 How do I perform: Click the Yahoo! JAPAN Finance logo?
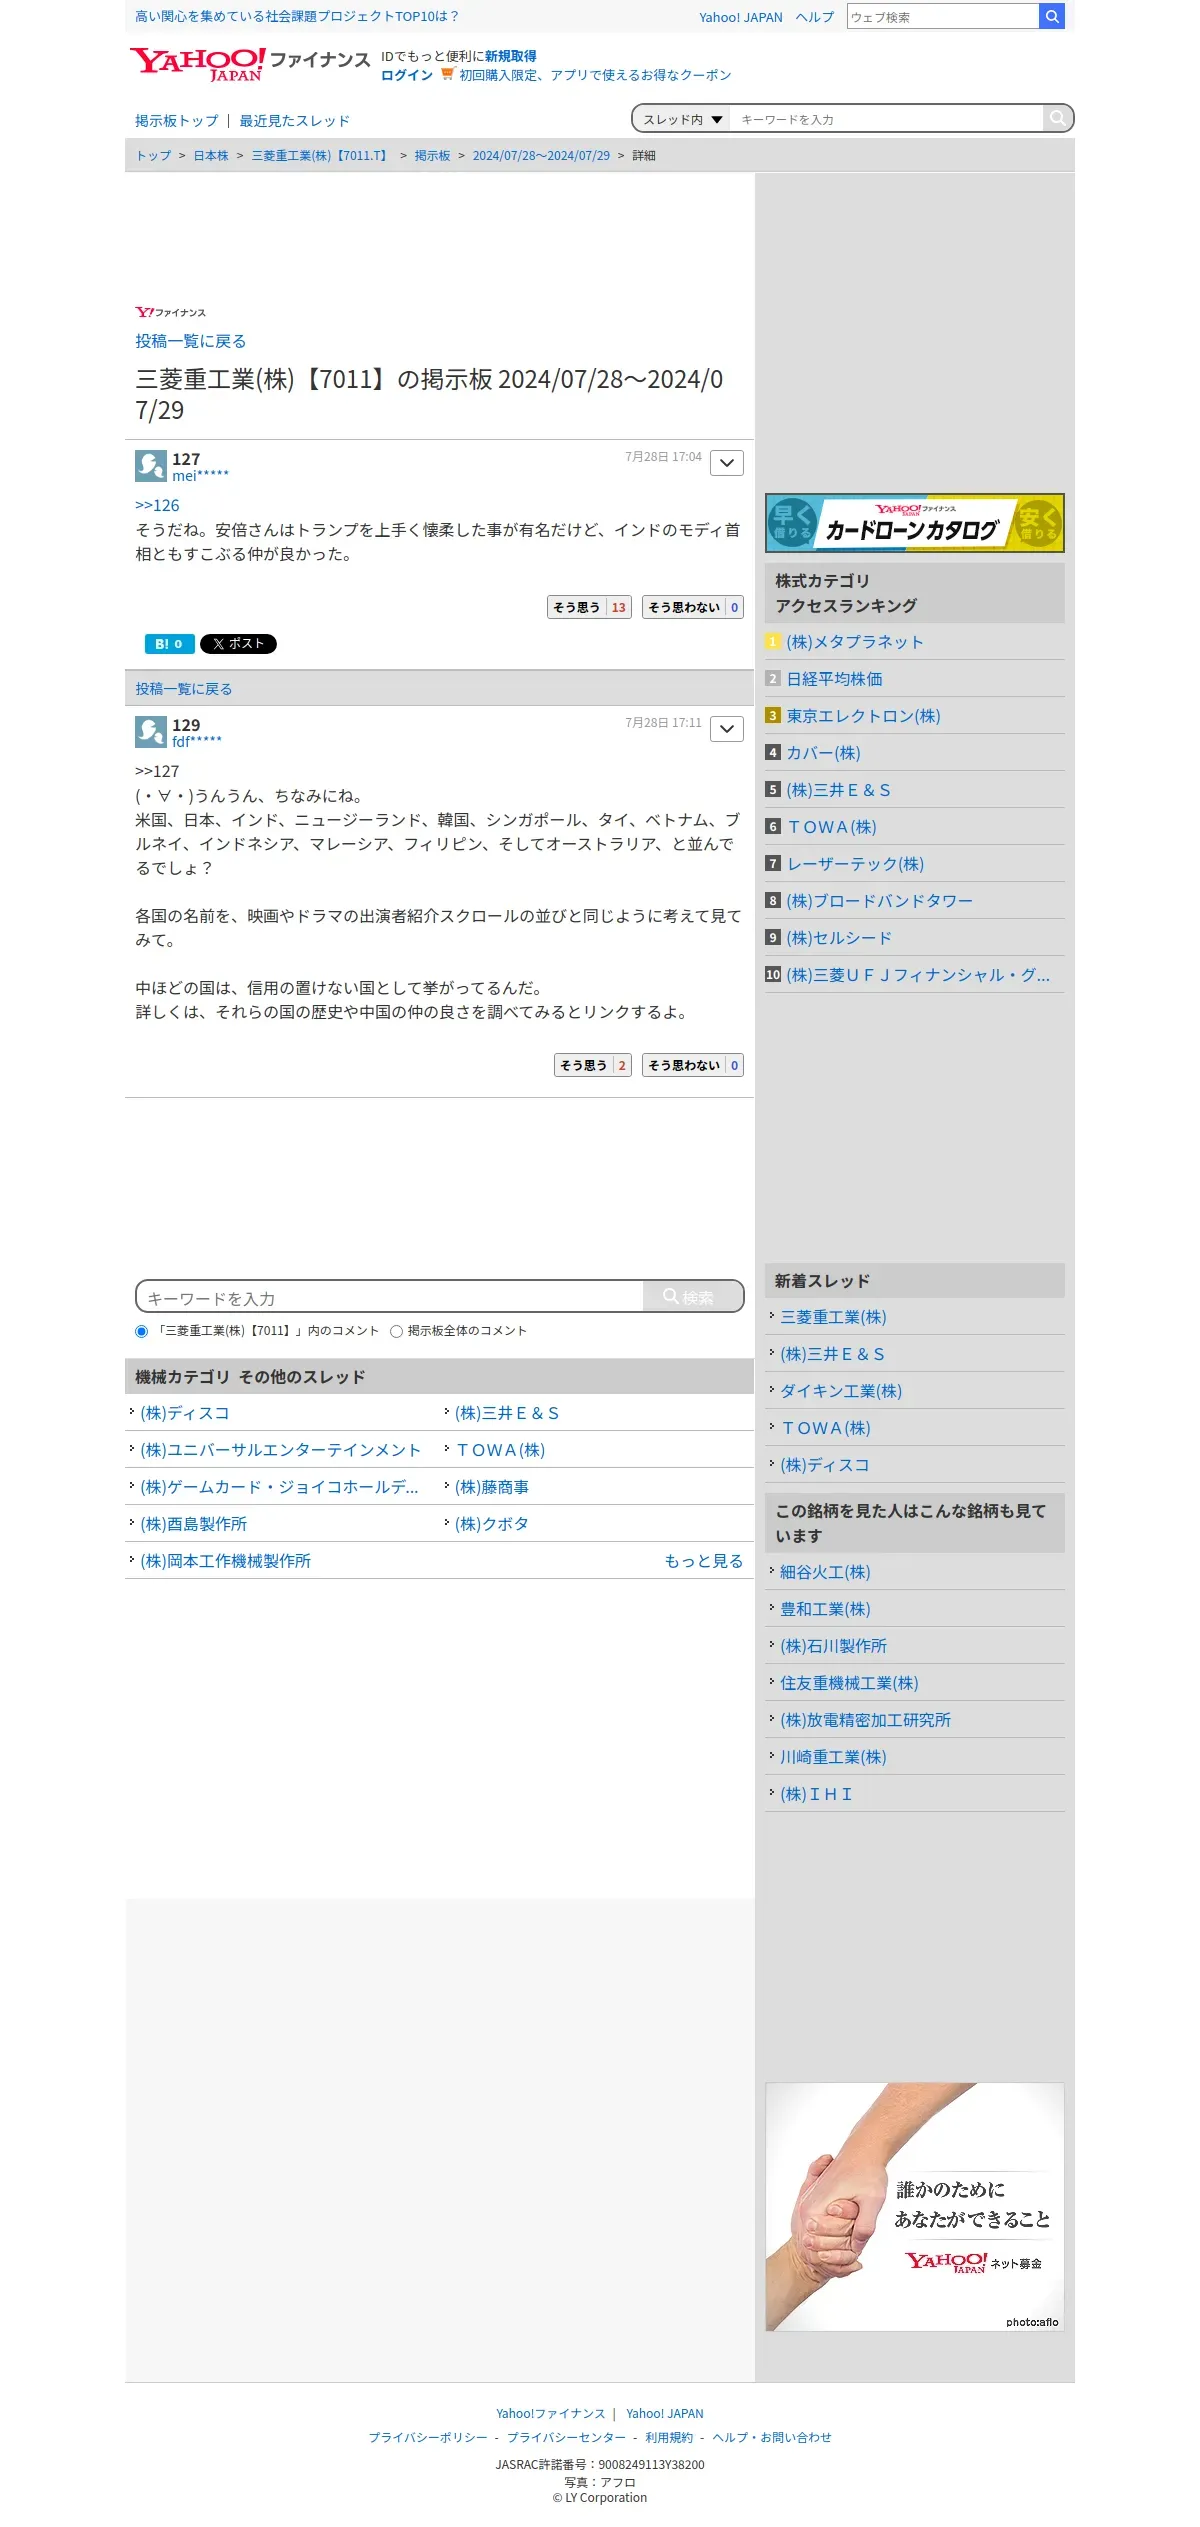[249, 64]
